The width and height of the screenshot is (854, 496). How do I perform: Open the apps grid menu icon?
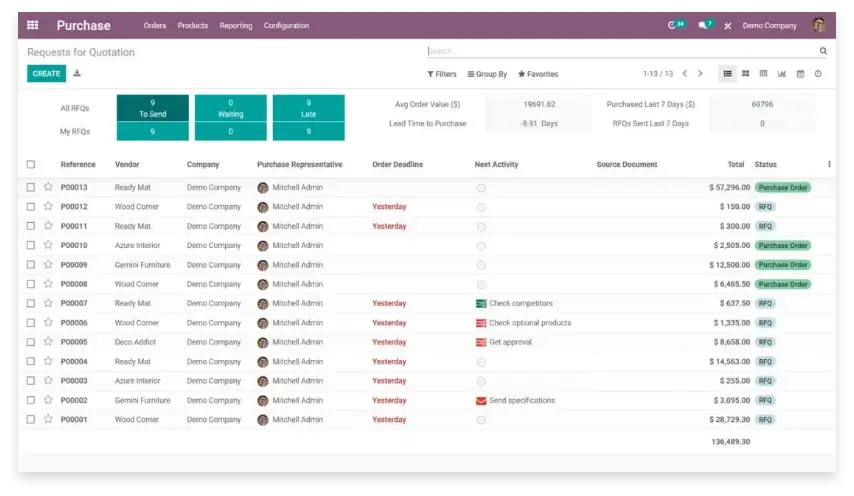[32, 25]
